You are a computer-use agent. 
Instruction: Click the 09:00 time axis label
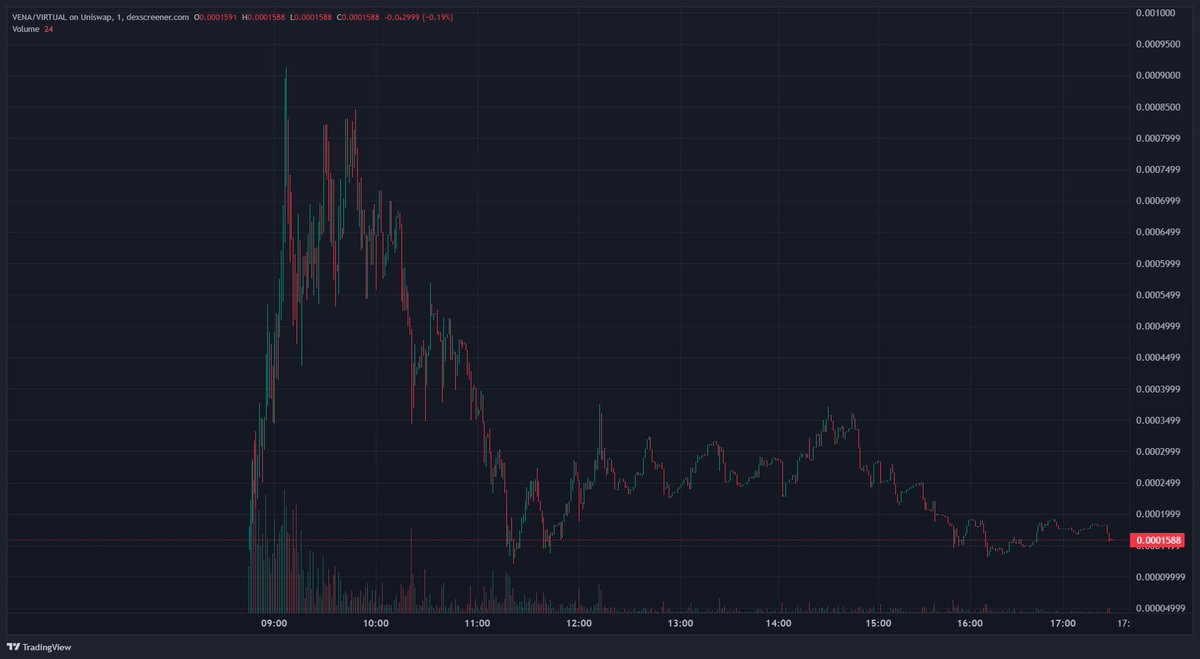[x=274, y=625]
